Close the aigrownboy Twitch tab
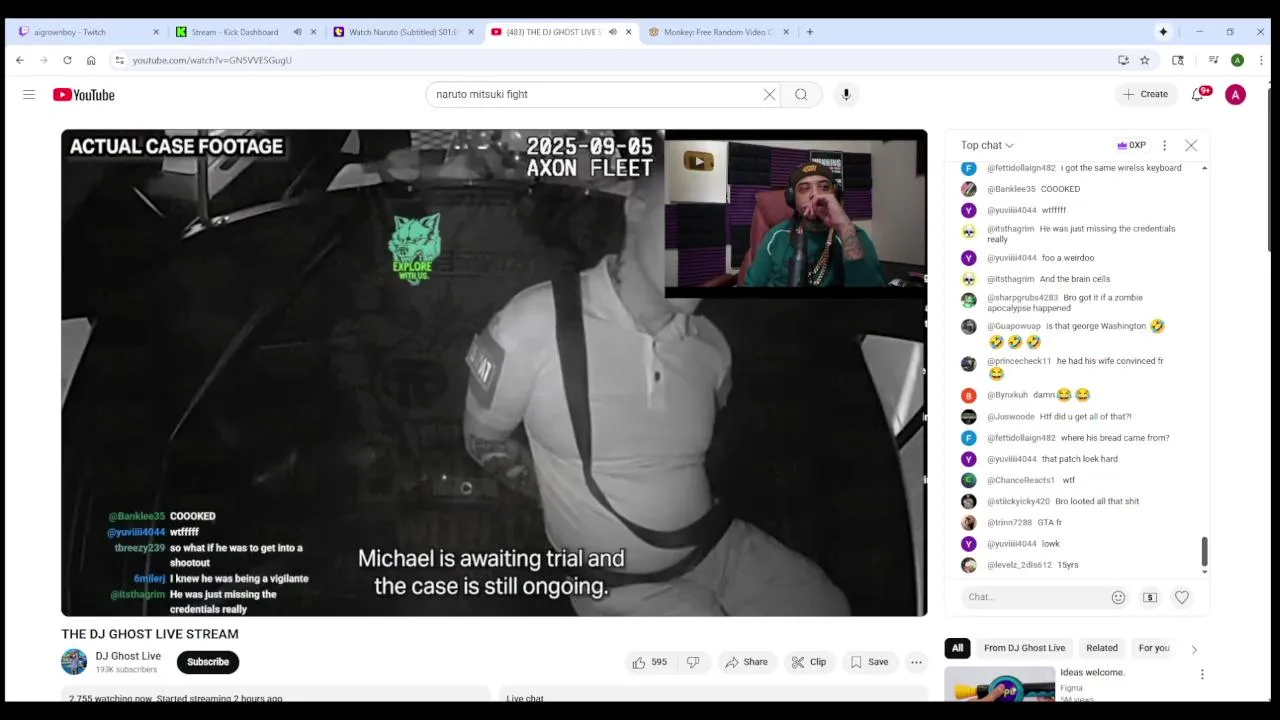Screen dimensions: 1280x720 [x=156, y=32]
